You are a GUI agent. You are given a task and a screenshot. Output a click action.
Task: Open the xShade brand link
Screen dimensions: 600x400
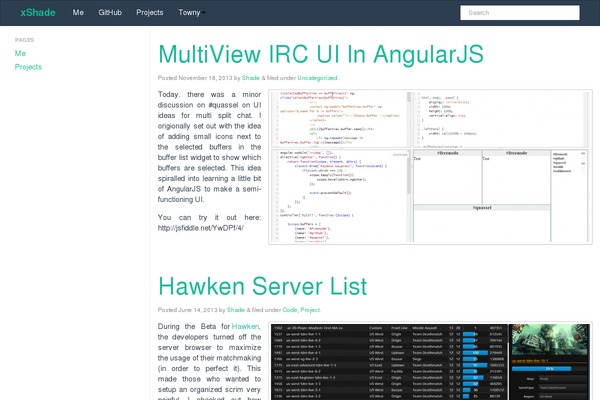pyautogui.click(x=38, y=13)
